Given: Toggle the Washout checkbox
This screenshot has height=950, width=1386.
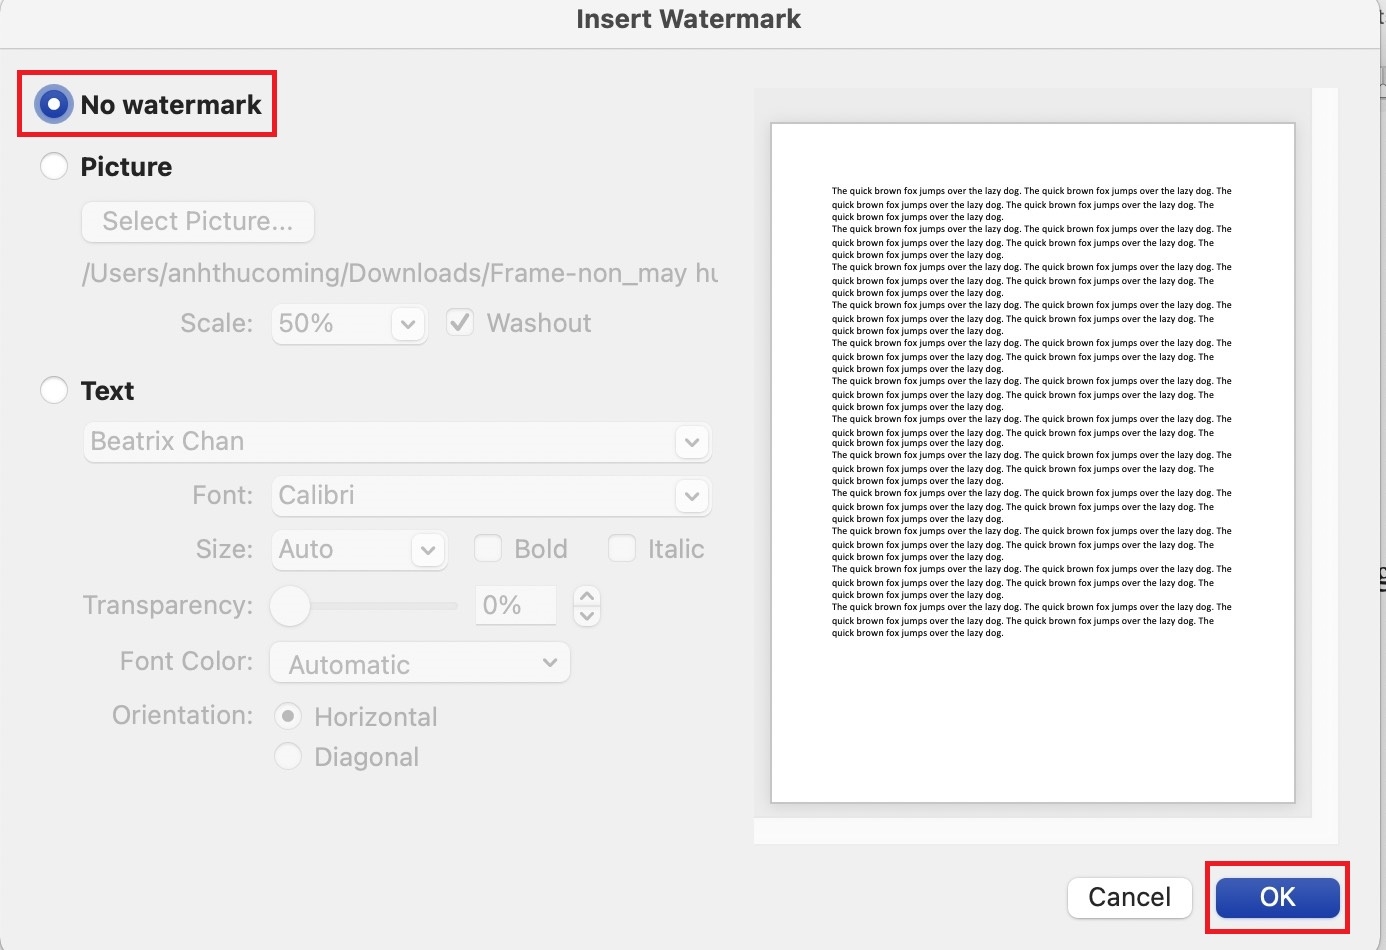Looking at the screenshot, I should tap(460, 322).
